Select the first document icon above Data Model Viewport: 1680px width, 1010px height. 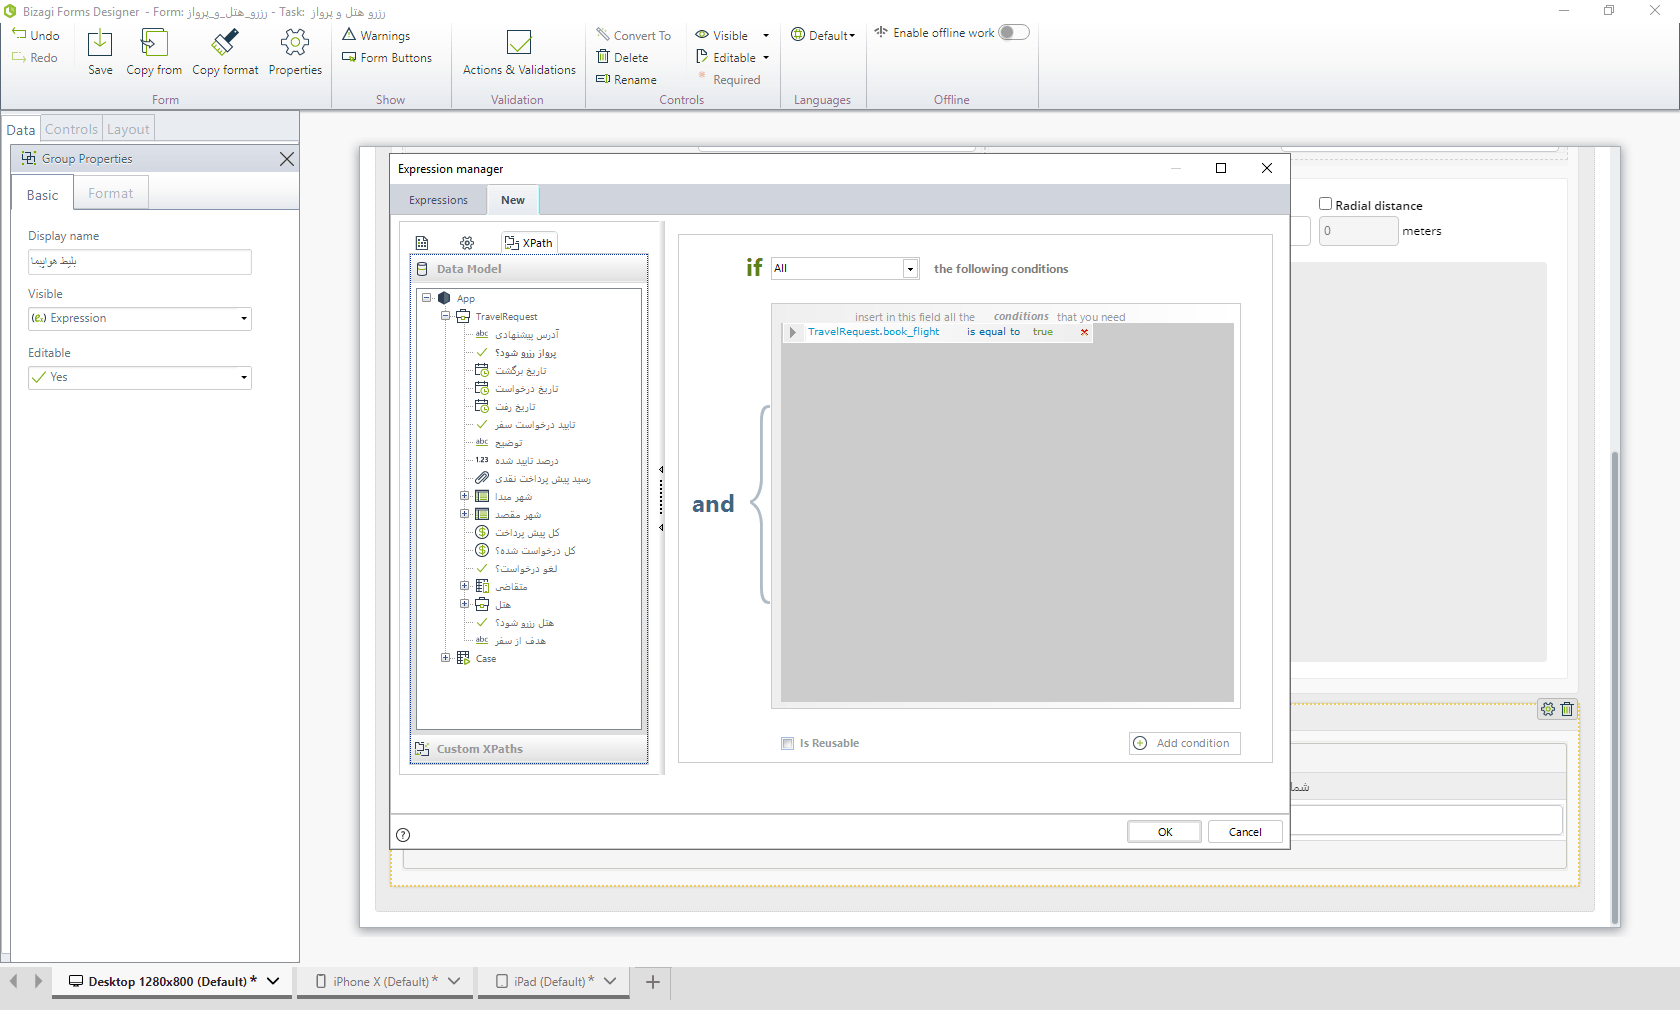(422, 243)
